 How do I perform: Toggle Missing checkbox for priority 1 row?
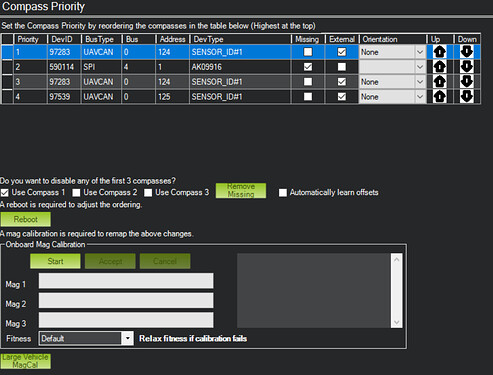point(308,52)
